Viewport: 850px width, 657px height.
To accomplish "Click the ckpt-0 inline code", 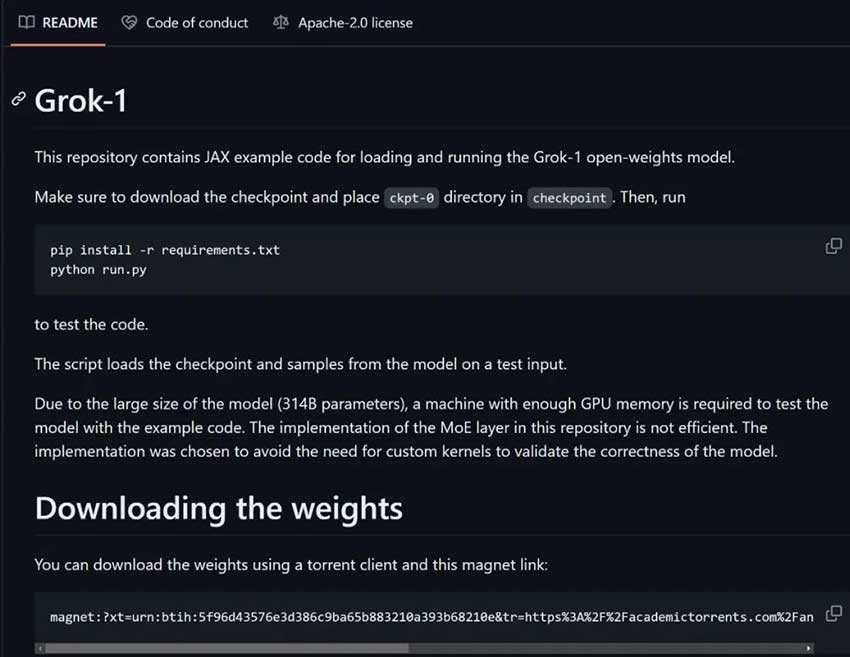I will [x=411, y=198].
